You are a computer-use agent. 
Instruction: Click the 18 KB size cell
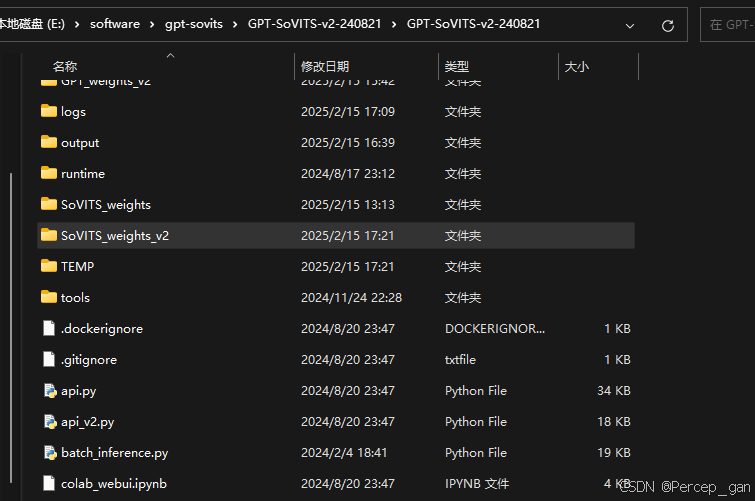coord(614,422)
